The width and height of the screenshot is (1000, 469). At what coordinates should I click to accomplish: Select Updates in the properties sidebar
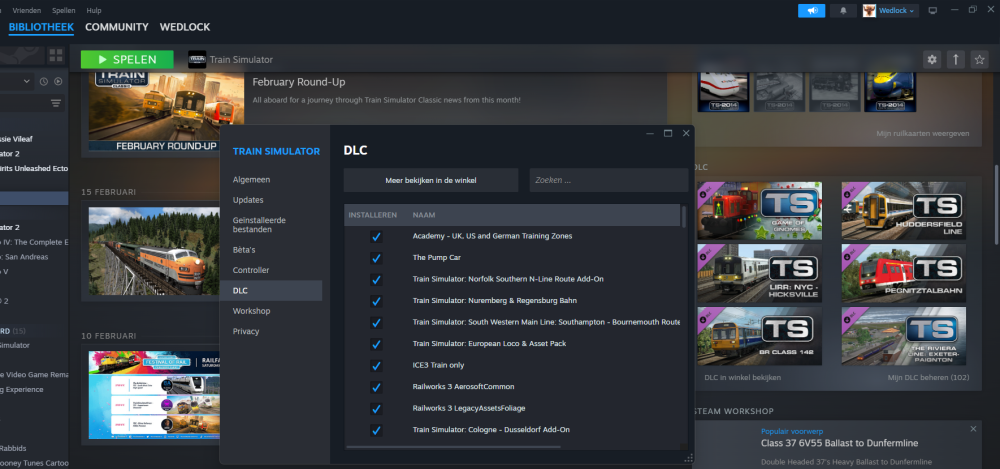pos(248,200)
